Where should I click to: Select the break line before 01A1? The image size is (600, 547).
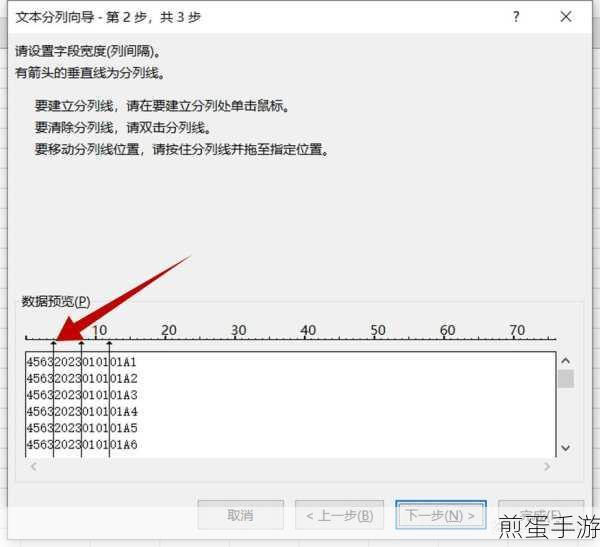(x=109, y=398)
